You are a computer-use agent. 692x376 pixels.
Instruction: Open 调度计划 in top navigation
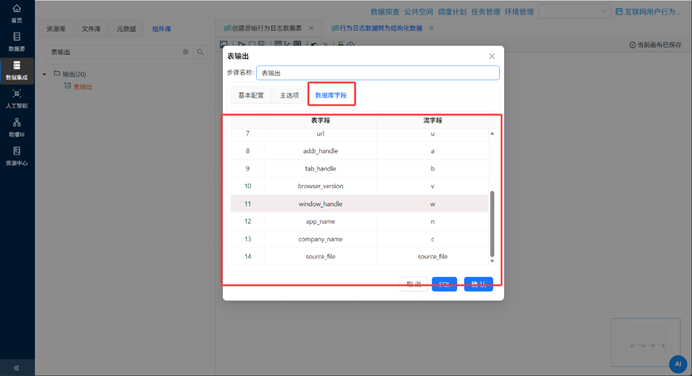(452, 12)
